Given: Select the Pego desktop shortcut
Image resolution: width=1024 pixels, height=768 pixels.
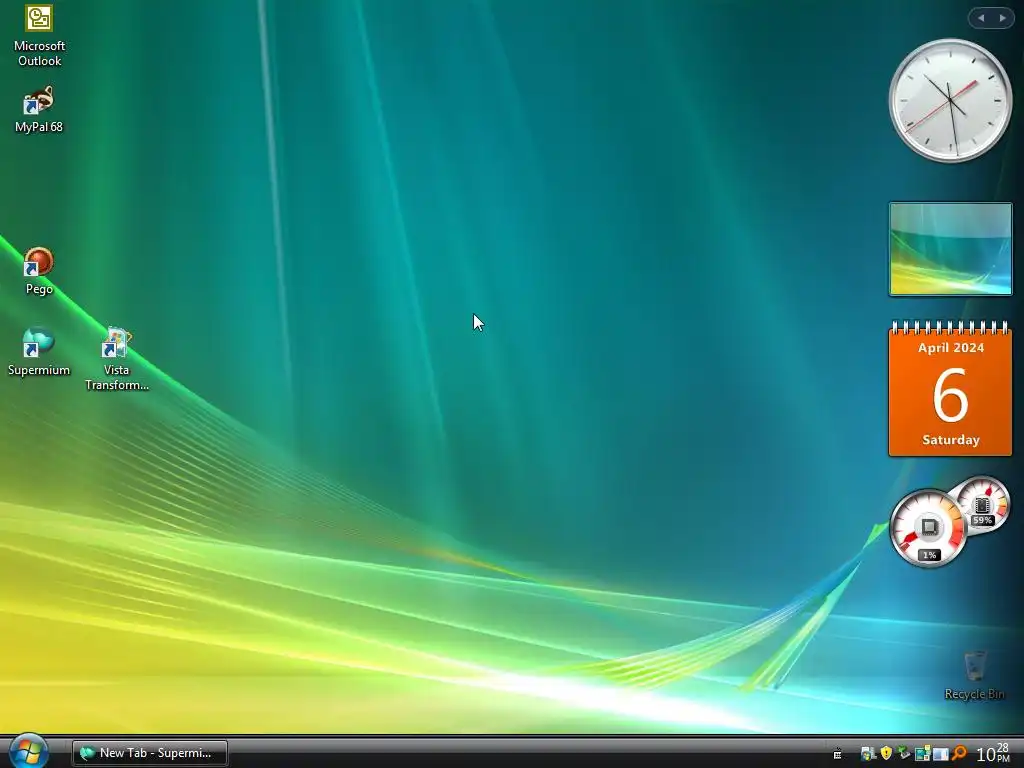Looking at the screenshot, I should click(x=39, y=272).
